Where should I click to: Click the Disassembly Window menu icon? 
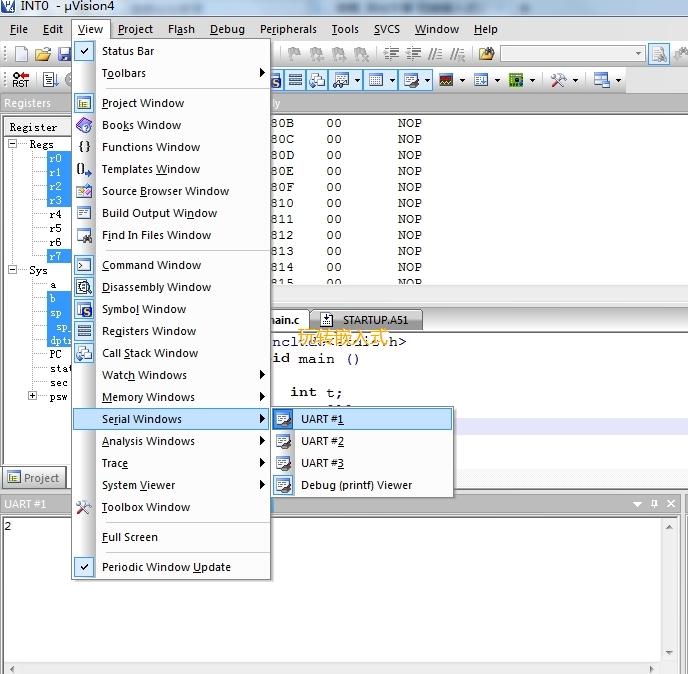tap(84, 287)
